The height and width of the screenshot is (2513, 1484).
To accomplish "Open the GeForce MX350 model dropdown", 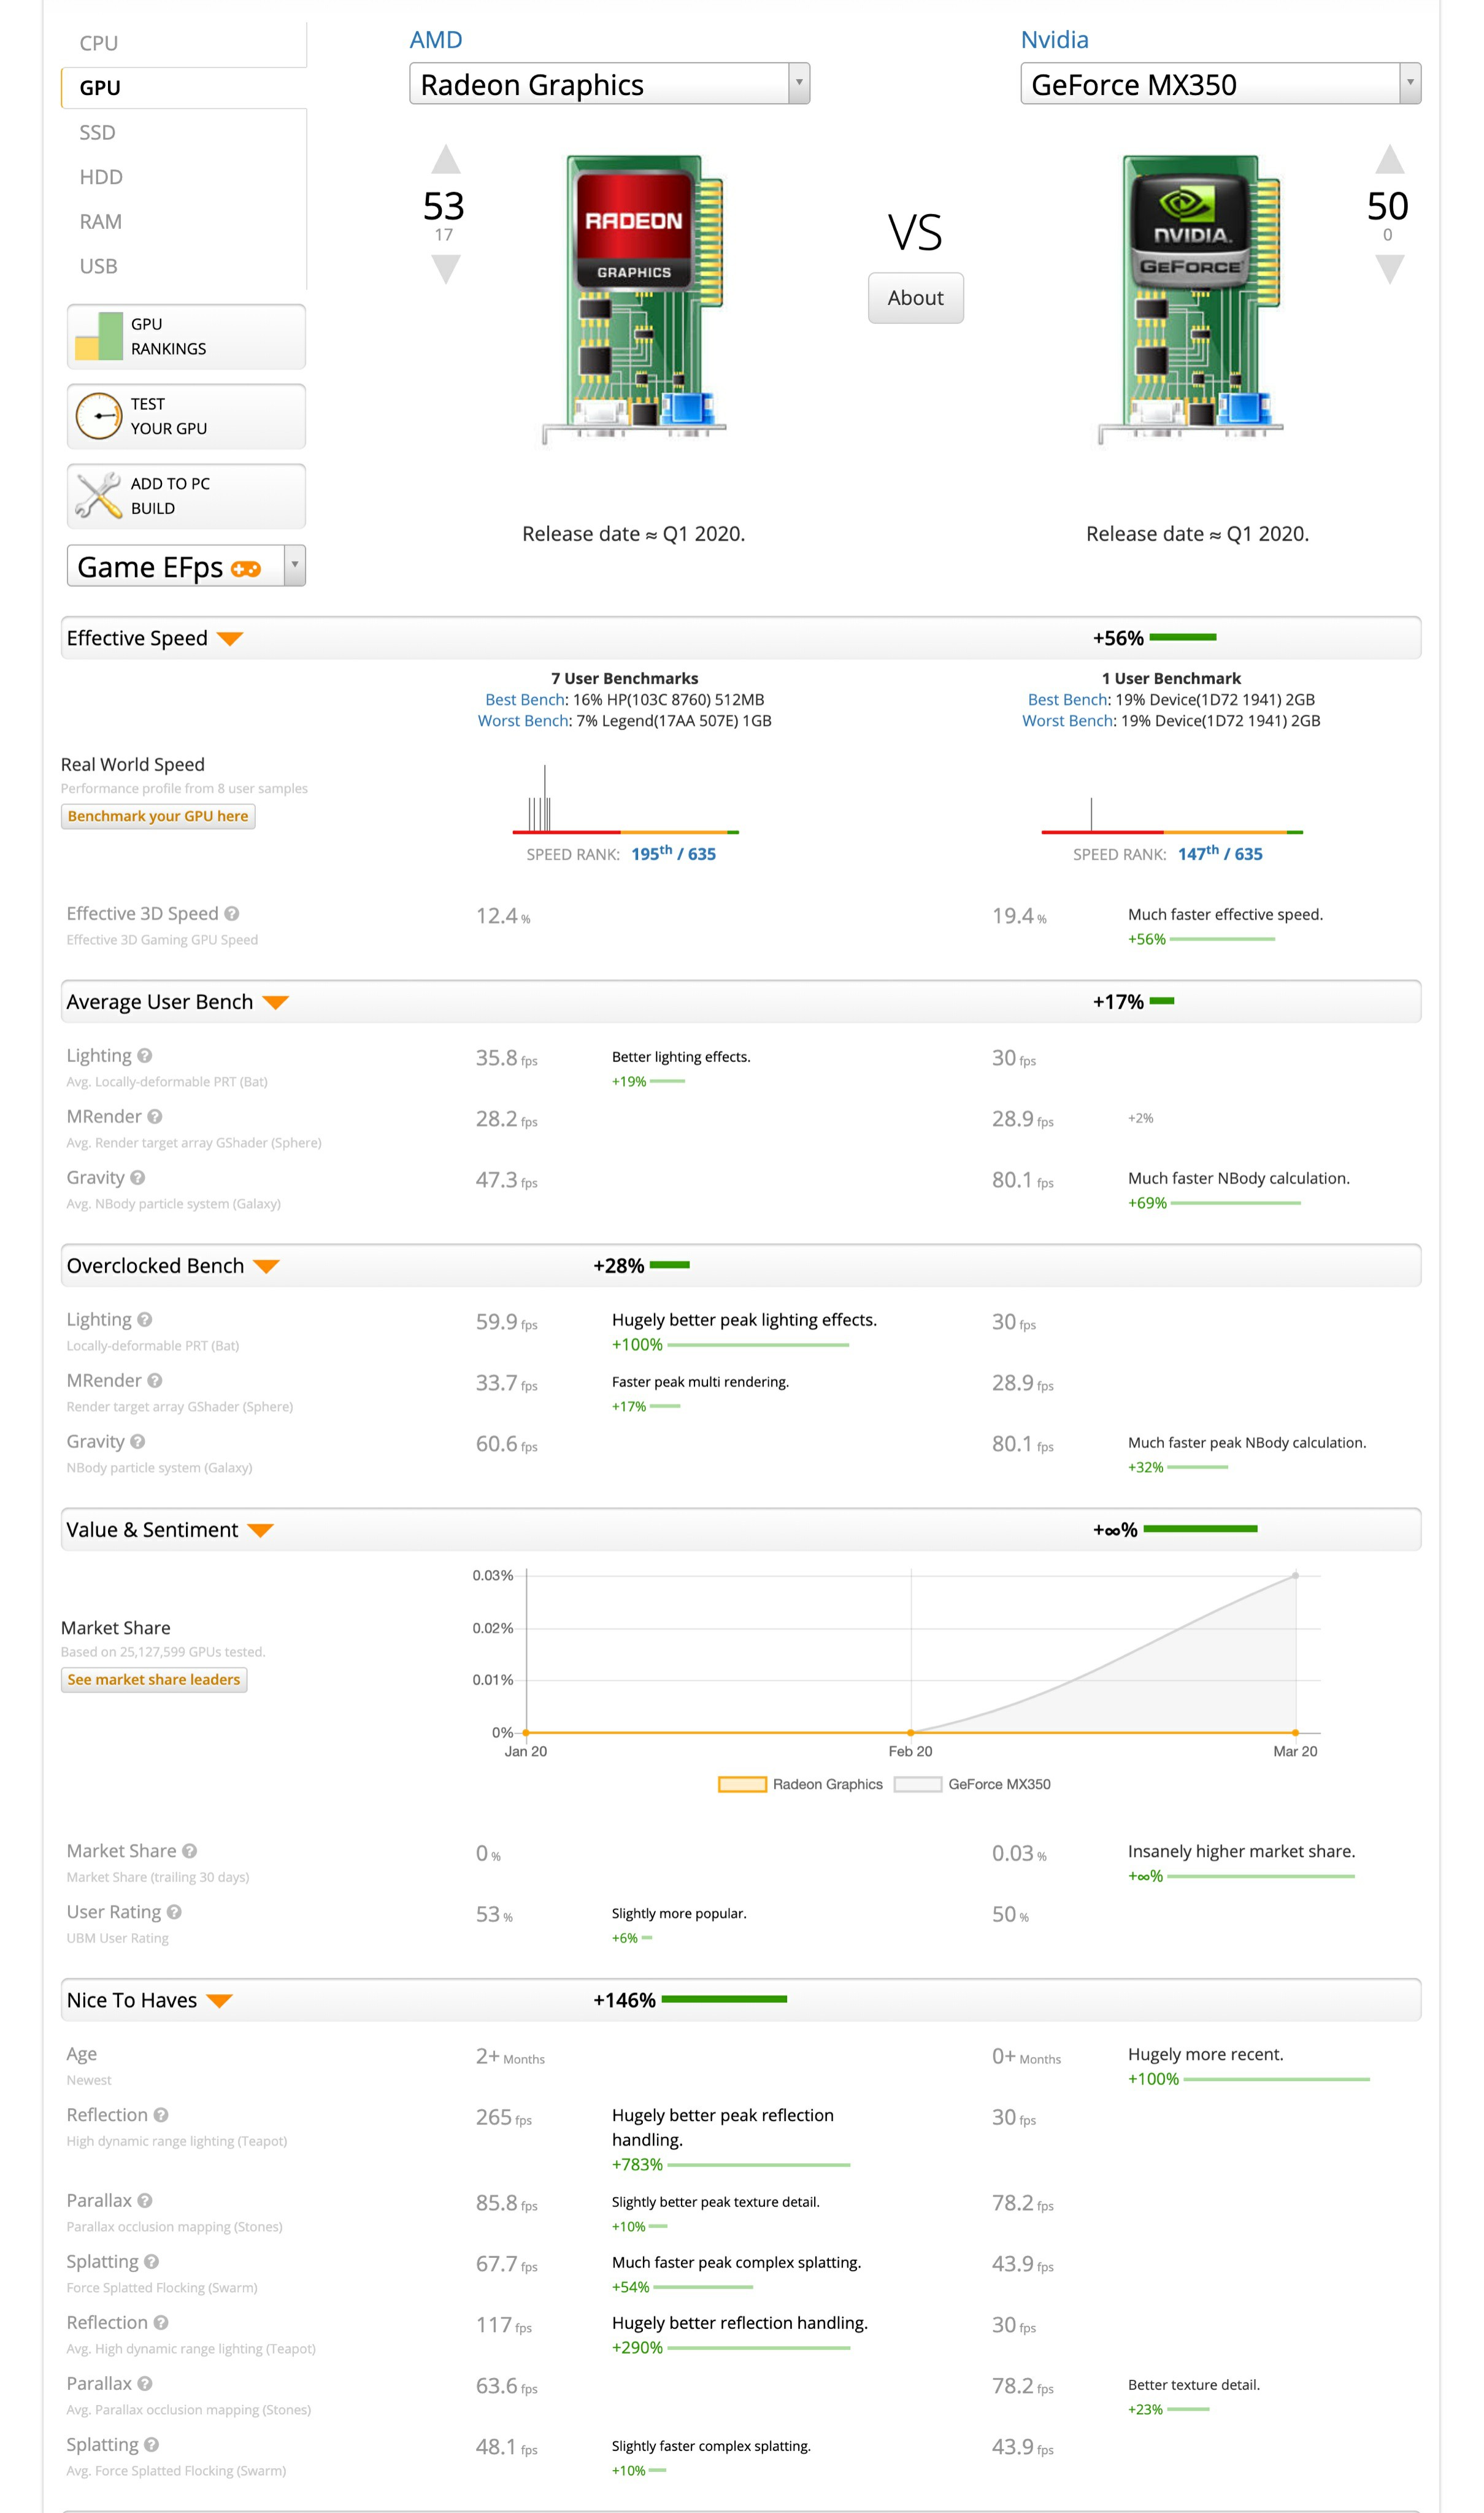I will [1220, 84].
